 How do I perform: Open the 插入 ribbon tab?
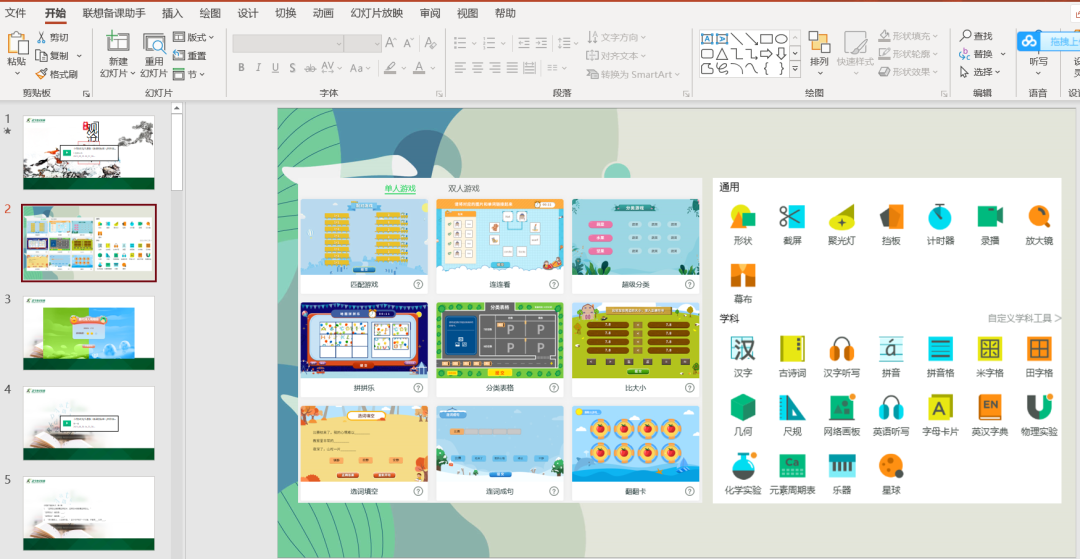172,13
